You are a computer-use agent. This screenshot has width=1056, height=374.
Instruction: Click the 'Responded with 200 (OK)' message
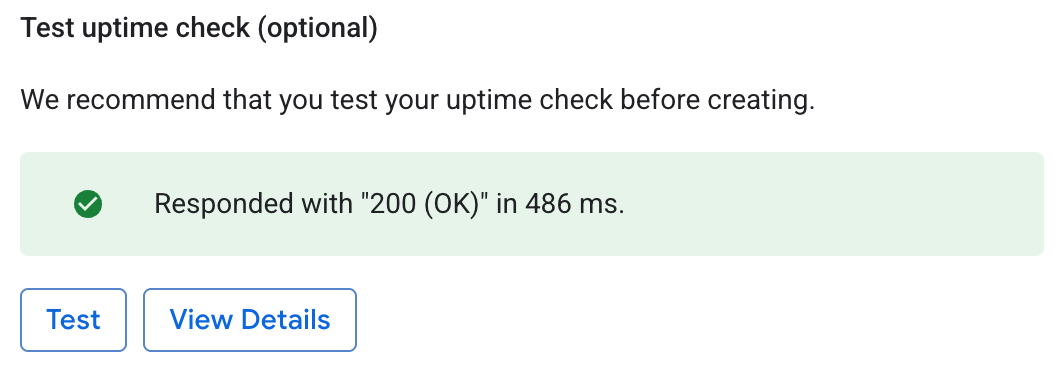point(389,204)
